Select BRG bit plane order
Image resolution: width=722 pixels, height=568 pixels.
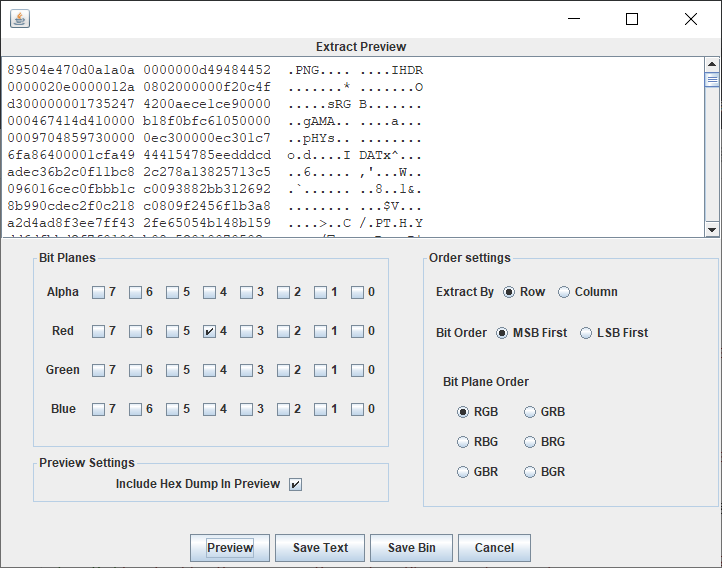530,442
